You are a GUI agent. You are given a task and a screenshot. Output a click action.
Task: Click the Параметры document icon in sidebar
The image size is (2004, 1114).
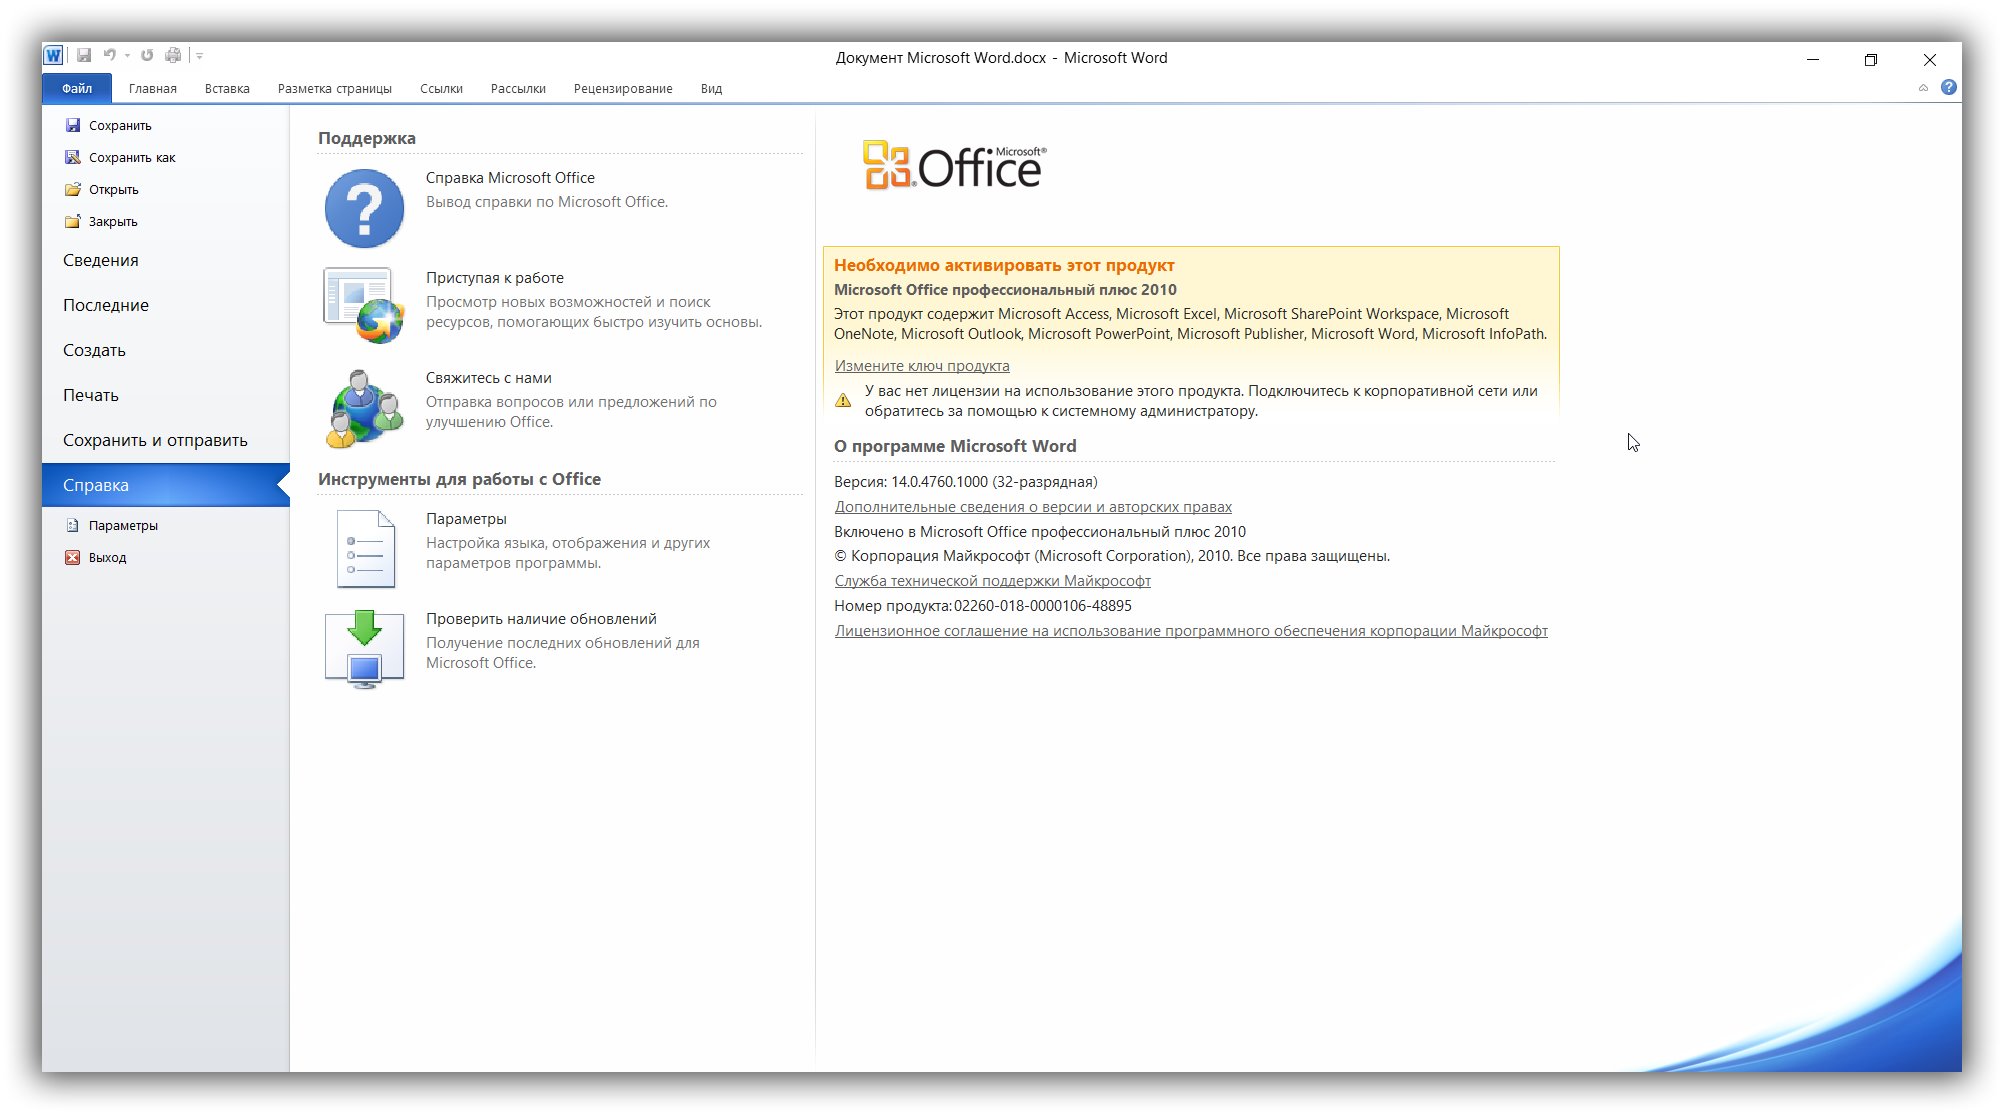coord(72,525)
